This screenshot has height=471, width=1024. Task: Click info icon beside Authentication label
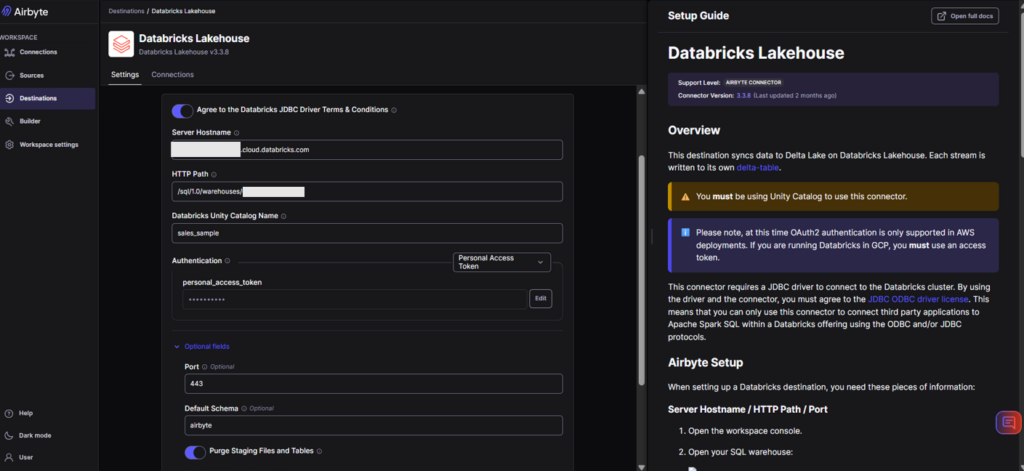tap(227, 261)
